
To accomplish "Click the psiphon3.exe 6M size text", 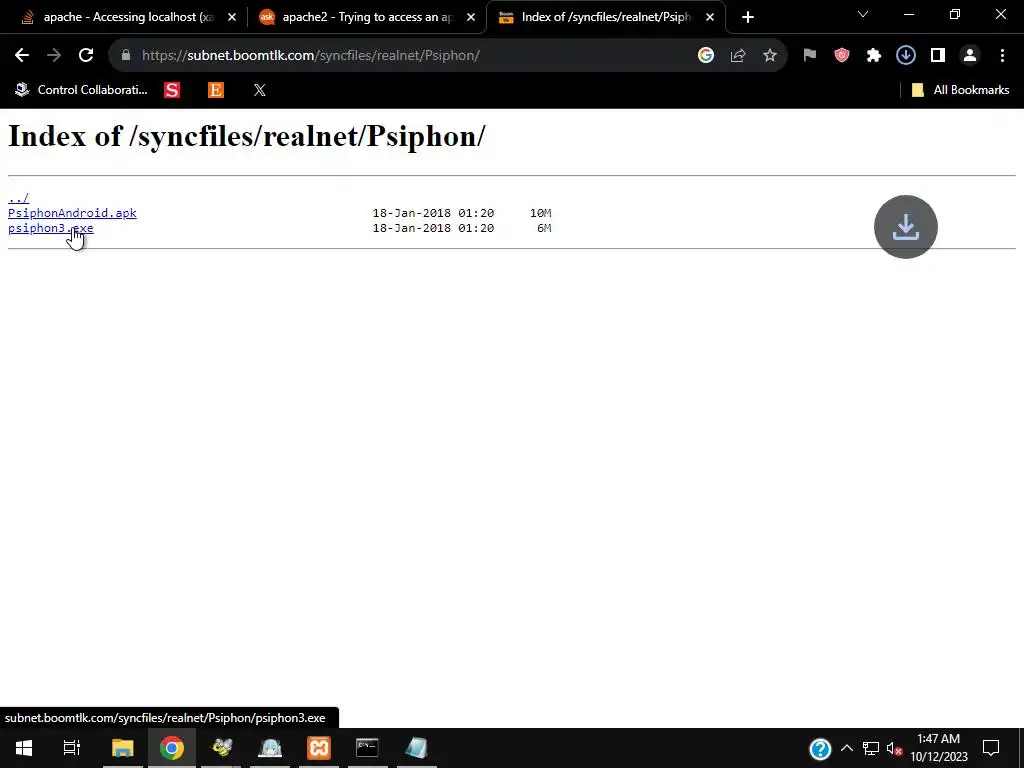I will point(544,228).
